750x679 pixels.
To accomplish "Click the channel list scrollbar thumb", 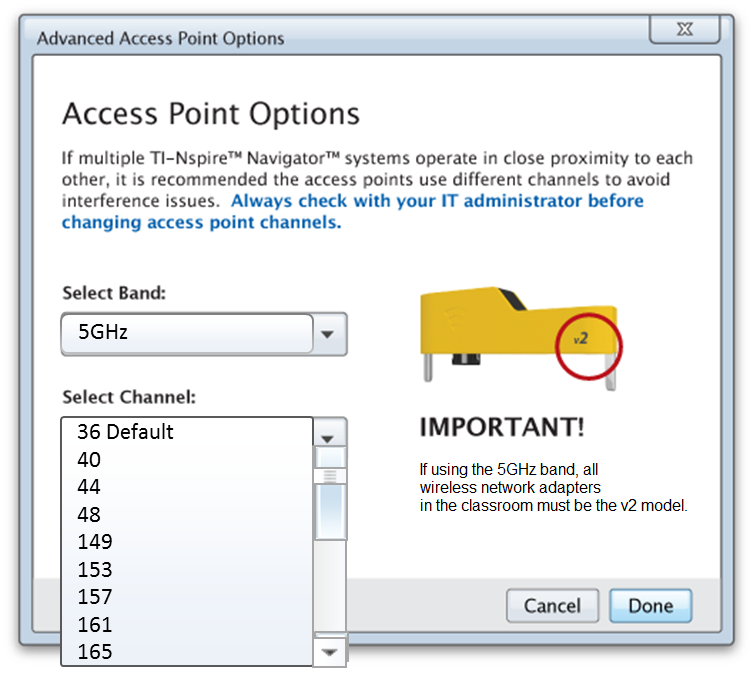I will pyautogui.click(x=330, y=505).
